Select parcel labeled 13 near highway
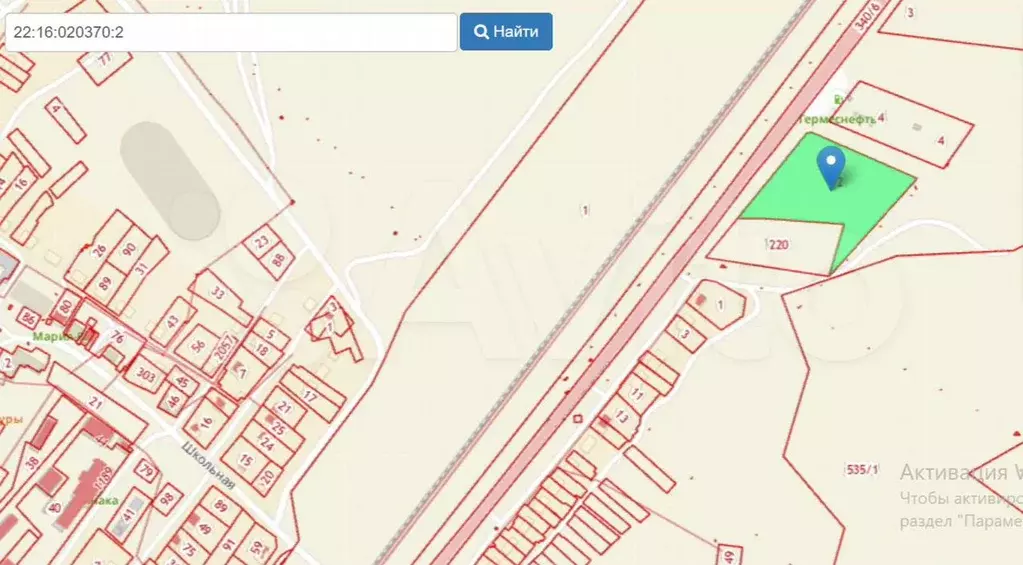The height and width of the screenshot is (565, 1023). (620, 416)
